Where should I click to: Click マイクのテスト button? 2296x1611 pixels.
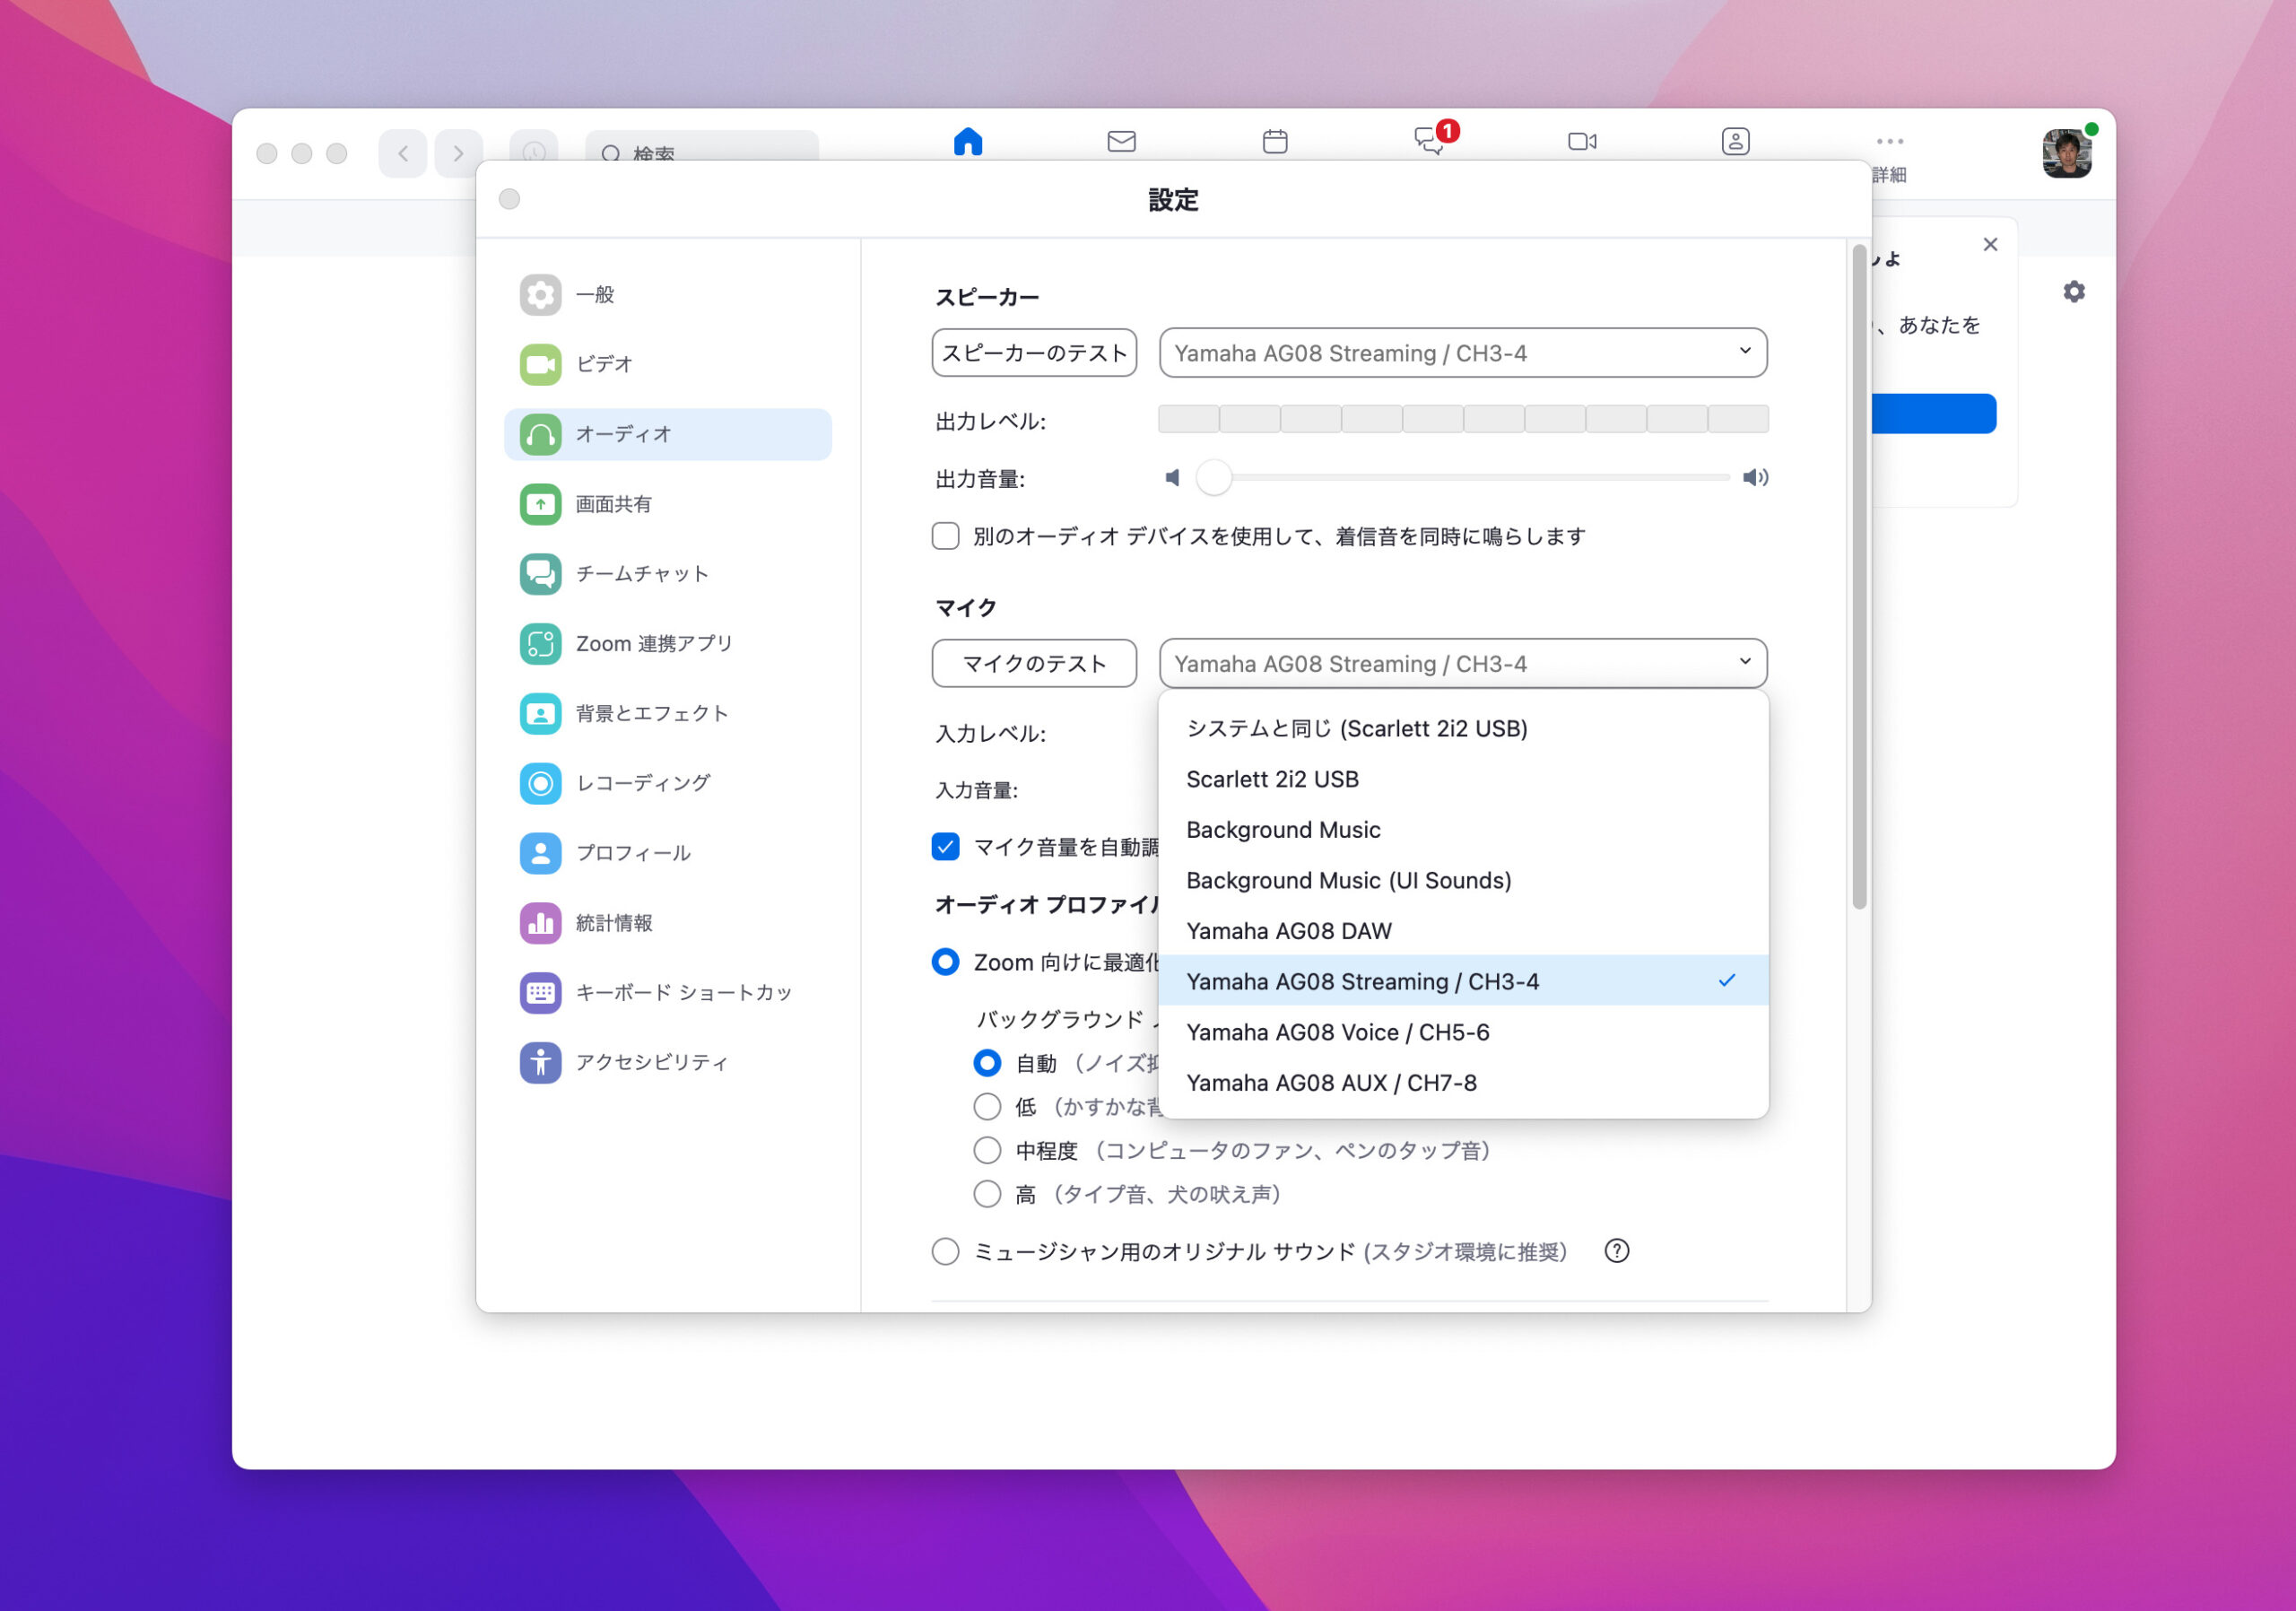pos(1034,663)
